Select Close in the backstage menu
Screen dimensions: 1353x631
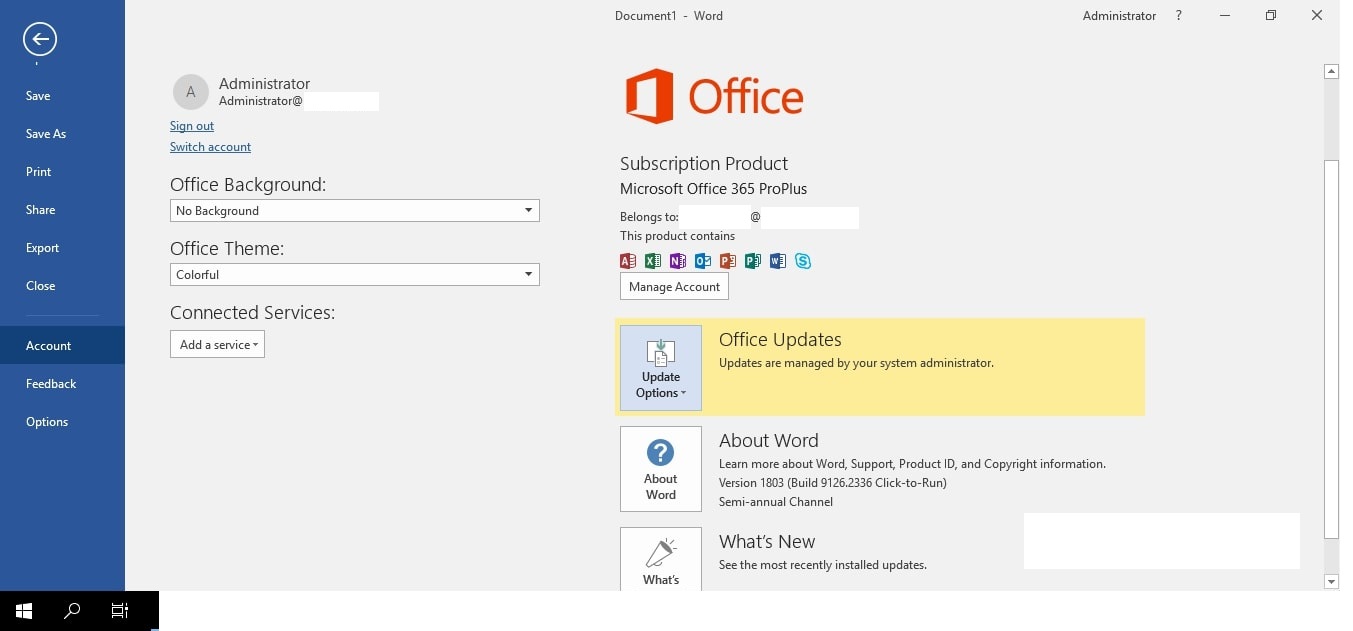click(x=62, y=286)
